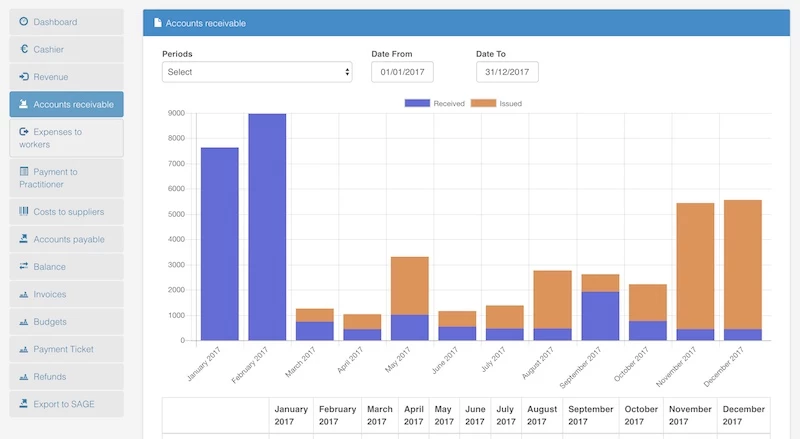Click the February 2017 bar in chart
Image resolution: width=800 pixels, height=439 pixels.
click(267, 226)
